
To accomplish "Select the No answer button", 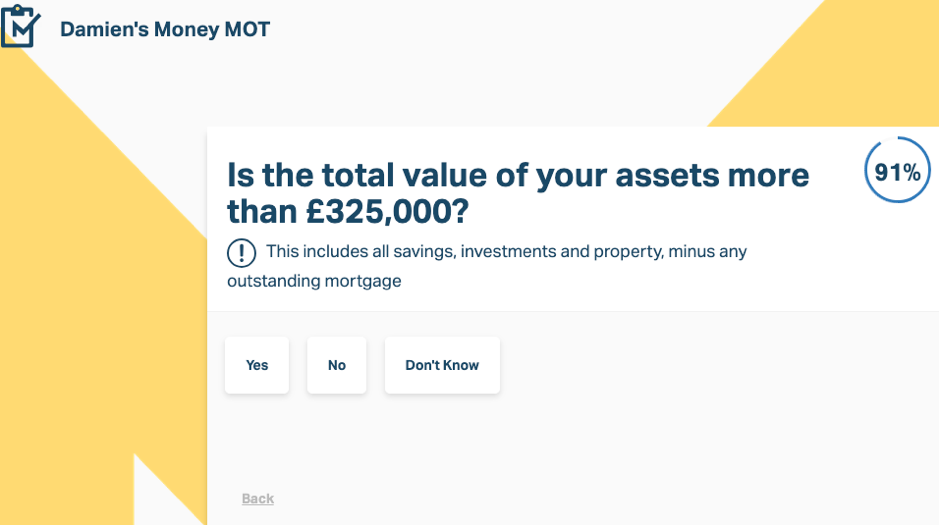I will click(337, 365).
